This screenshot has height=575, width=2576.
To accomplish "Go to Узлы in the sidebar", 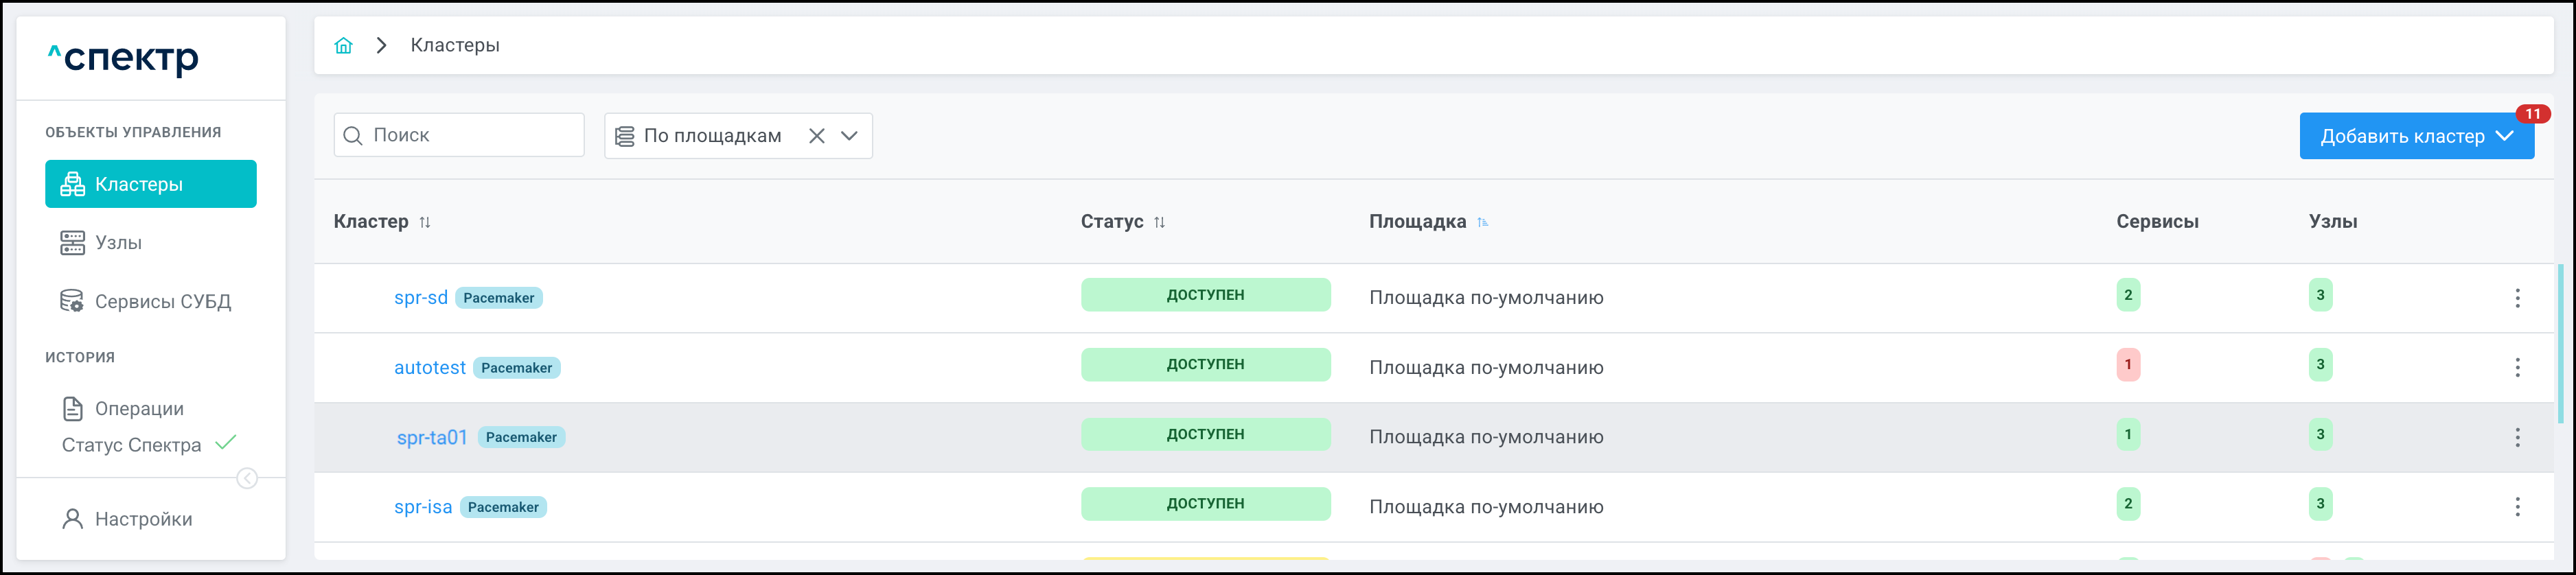I will tap(118, 243).
